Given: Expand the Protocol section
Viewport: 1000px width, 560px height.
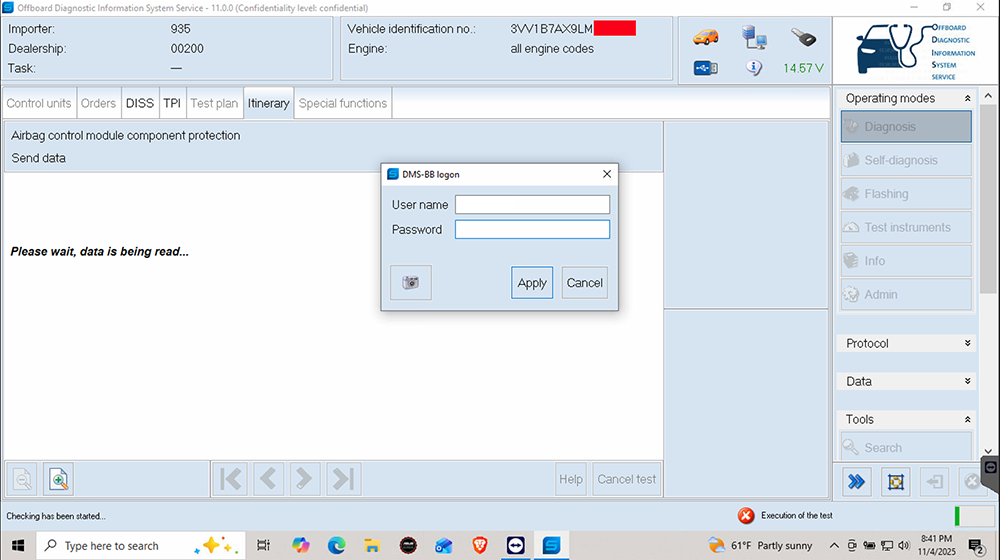Looking at the screenshot, I should (967, 344).
